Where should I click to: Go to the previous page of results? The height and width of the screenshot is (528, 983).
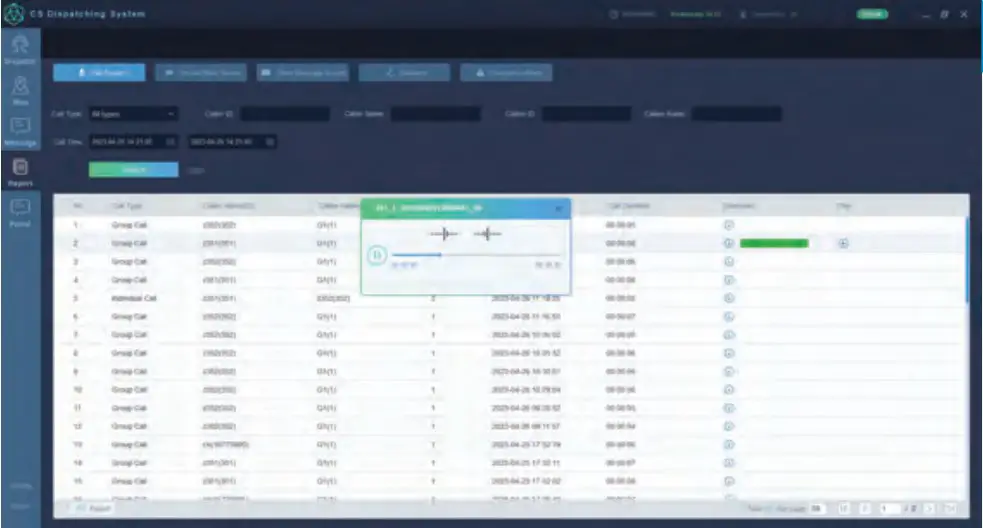click(865, 509)
